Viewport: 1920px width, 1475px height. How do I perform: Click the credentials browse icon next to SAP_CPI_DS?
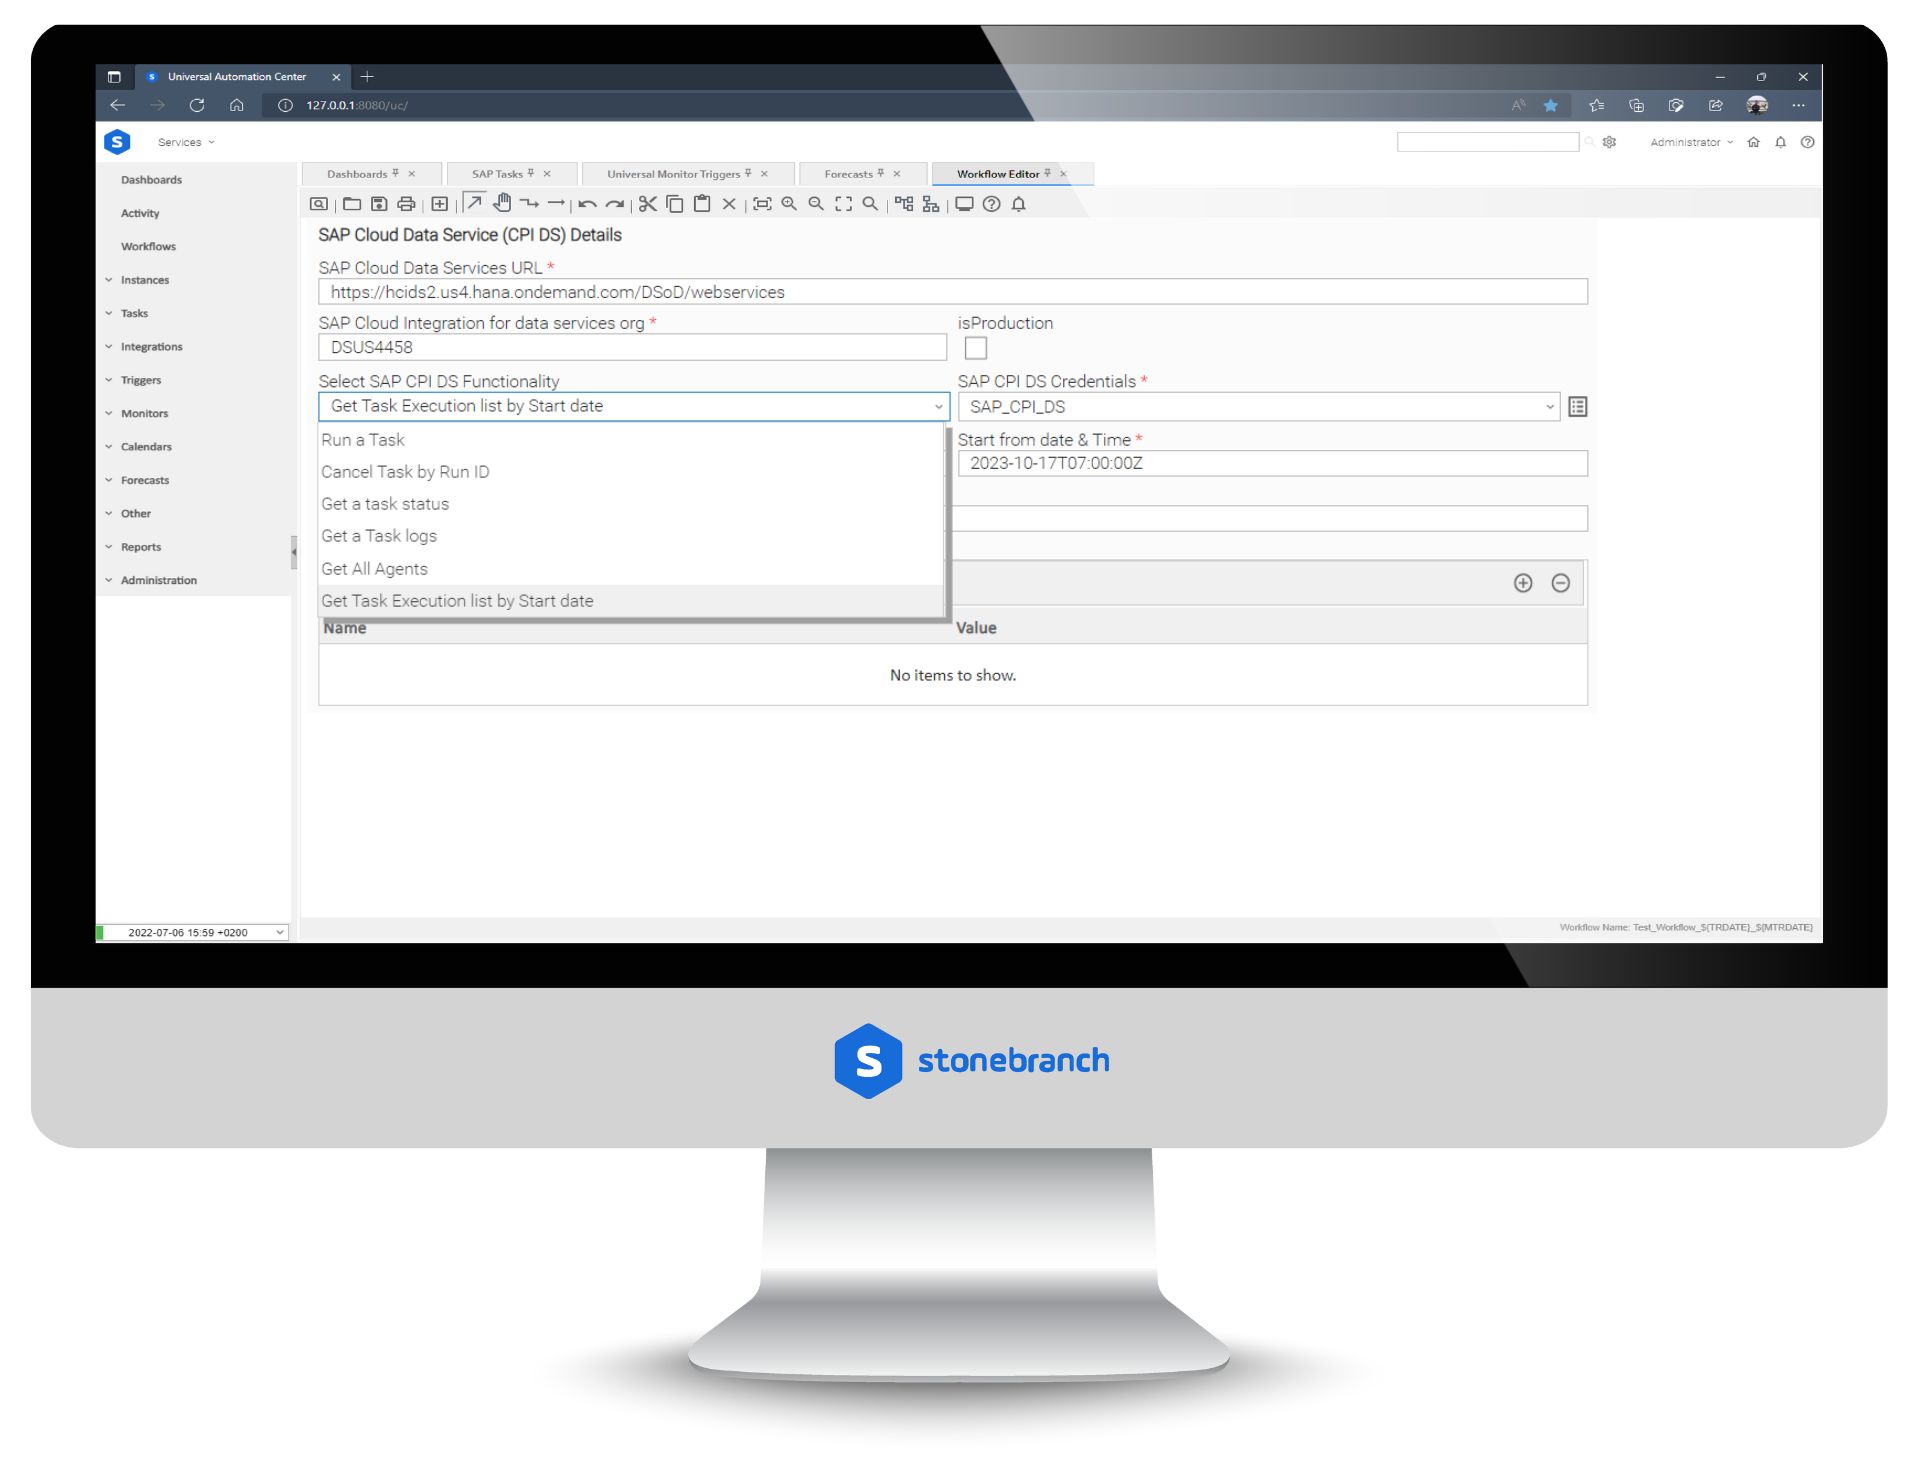coord(1578,406)
